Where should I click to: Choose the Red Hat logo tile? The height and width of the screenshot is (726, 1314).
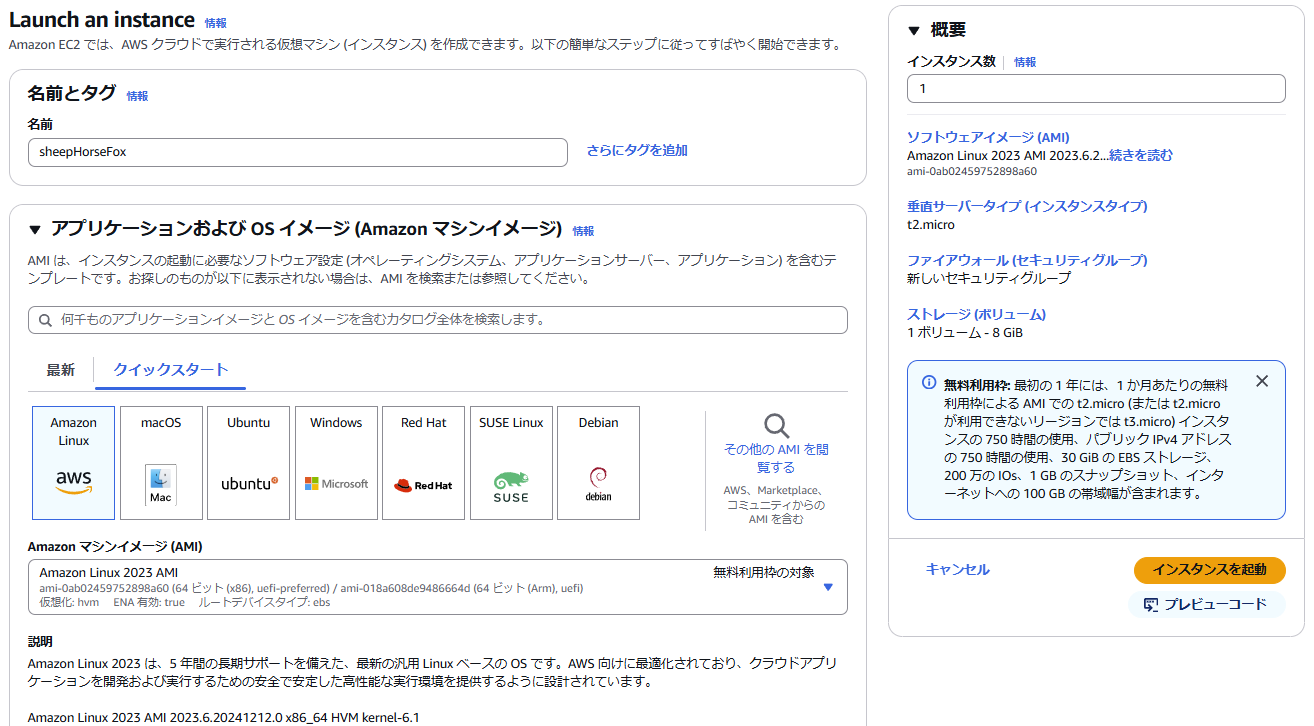click(x=423, y=463)
